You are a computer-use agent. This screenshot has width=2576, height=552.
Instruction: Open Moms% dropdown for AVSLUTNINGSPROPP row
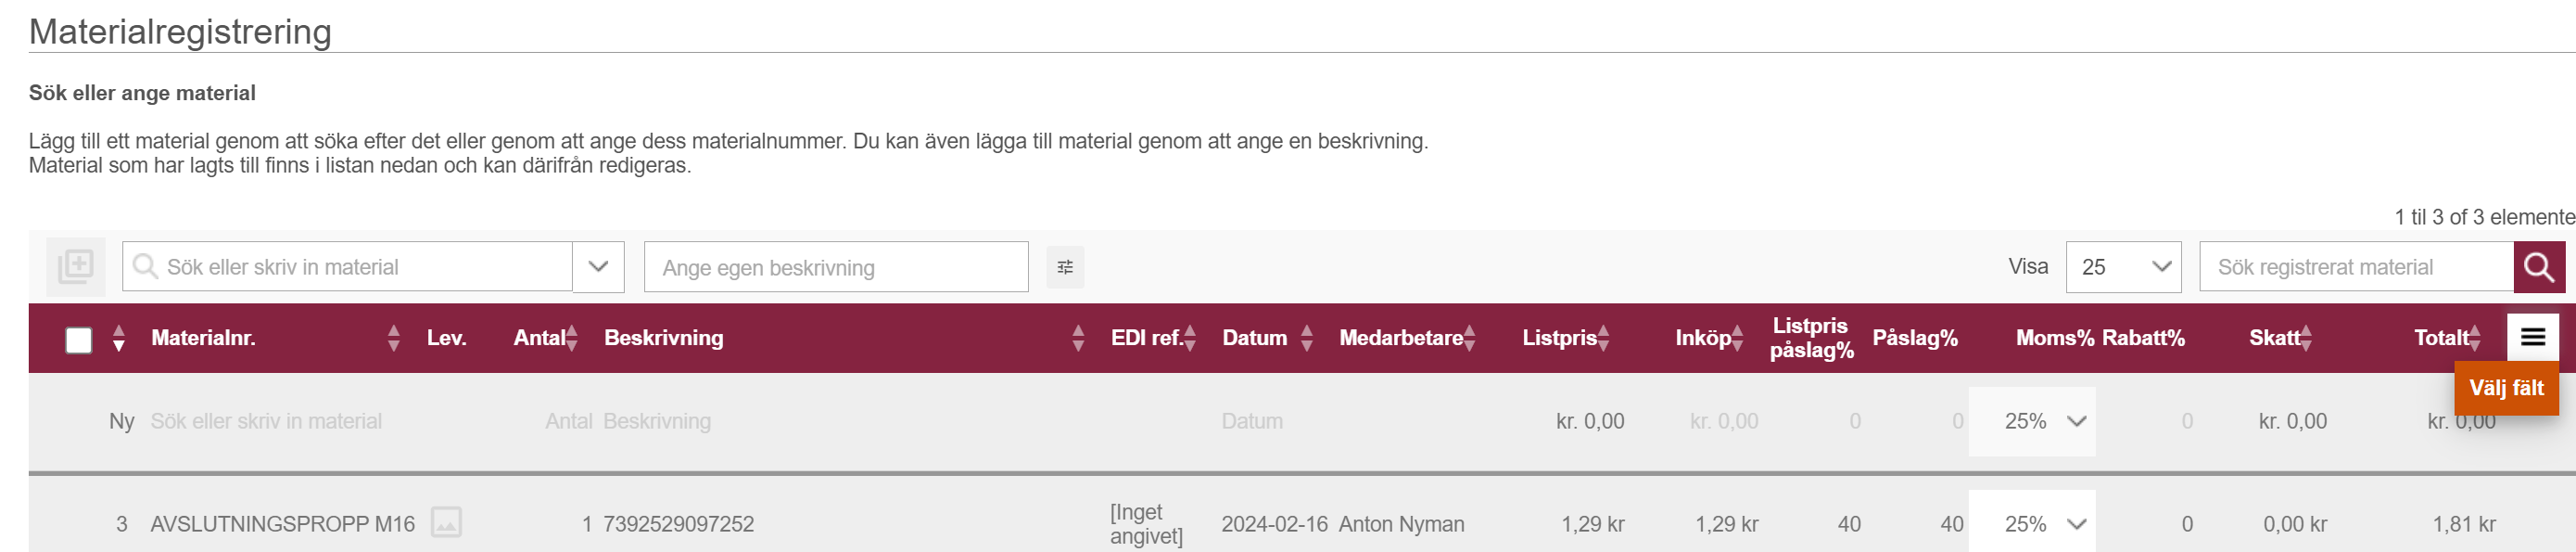[x=2032, y=523]
